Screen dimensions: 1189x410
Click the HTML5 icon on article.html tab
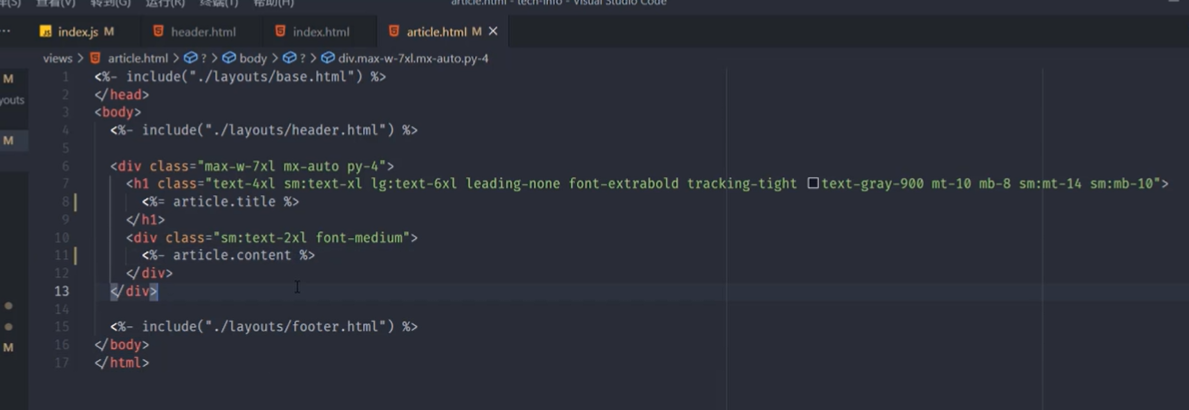coord(394,32)
